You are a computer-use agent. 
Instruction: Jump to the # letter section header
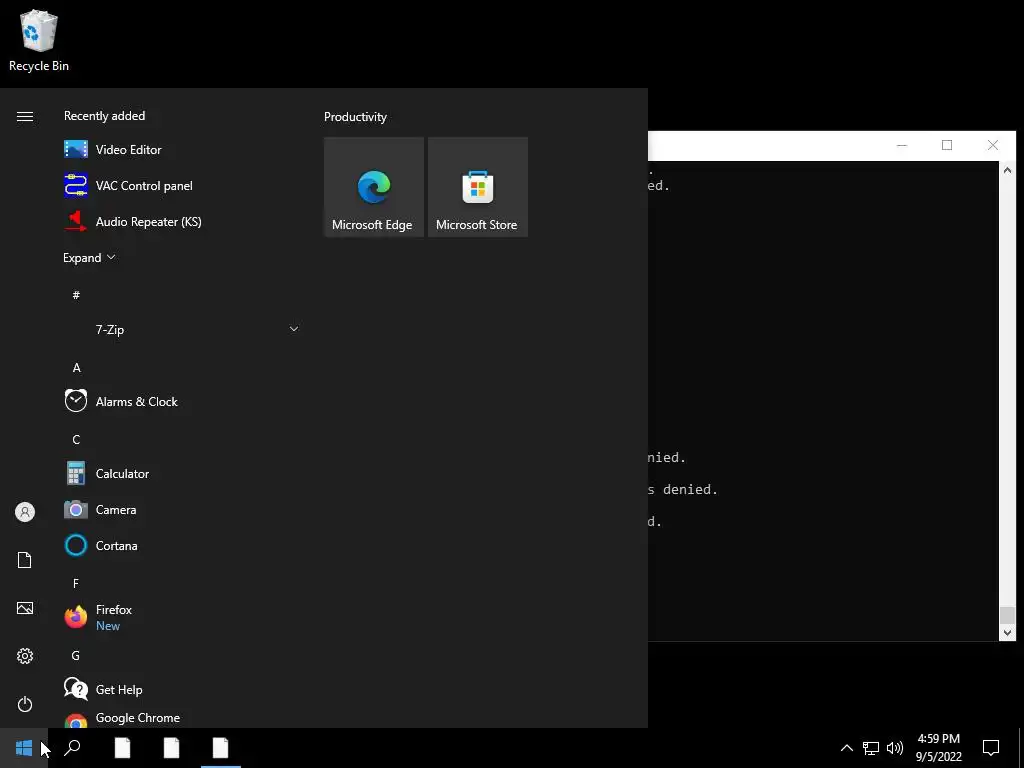pyautogui.click(x=76, y=295)
